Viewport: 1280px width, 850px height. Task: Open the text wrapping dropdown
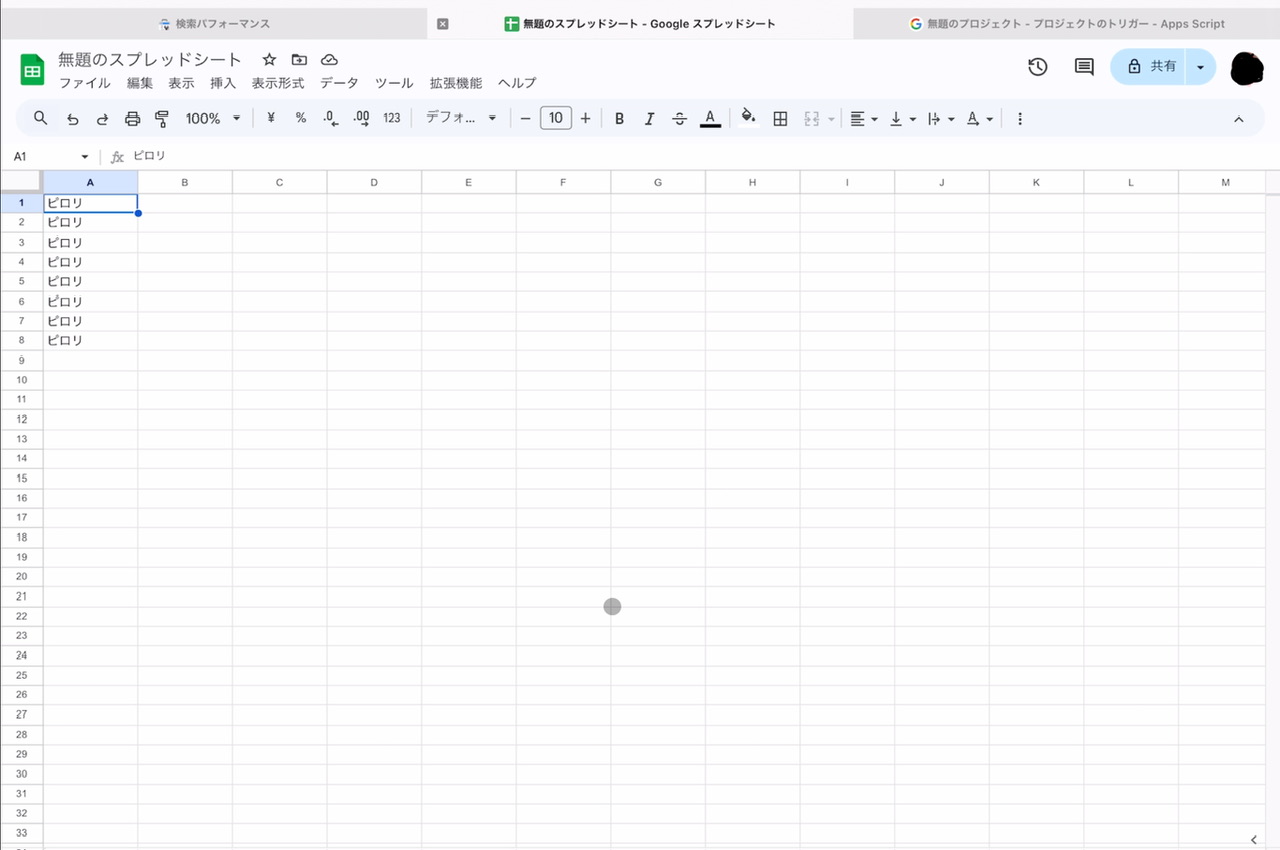click(x=941, y=118)
